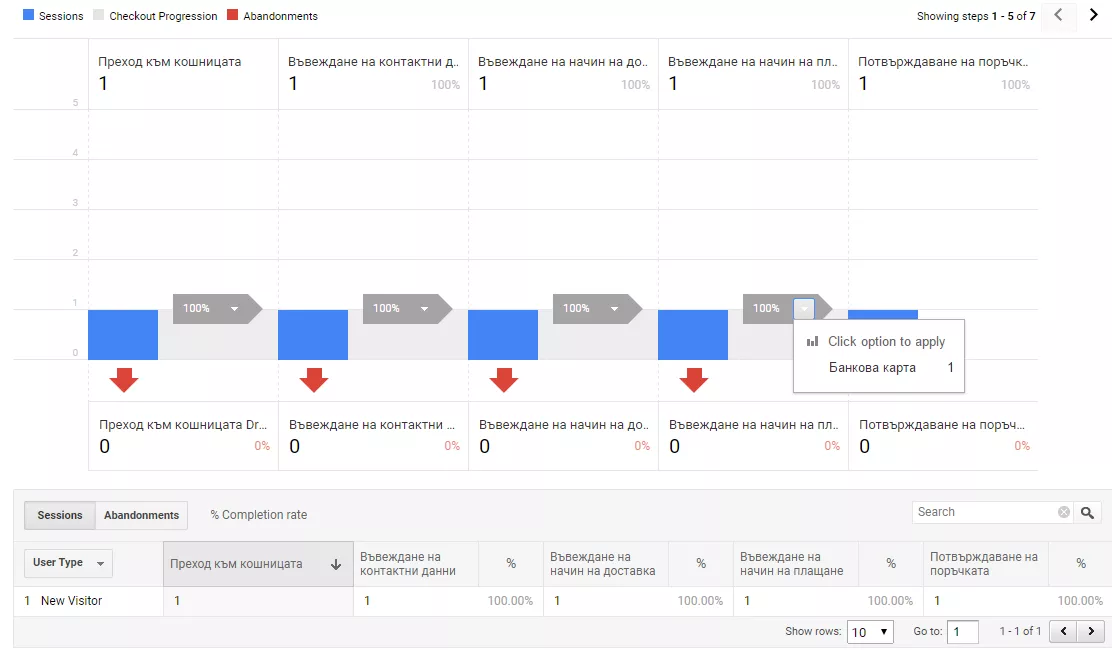Viewport: 1112px width, 650px height.
Task: Click Преход към кошницата step header
Action: (169, 62)
